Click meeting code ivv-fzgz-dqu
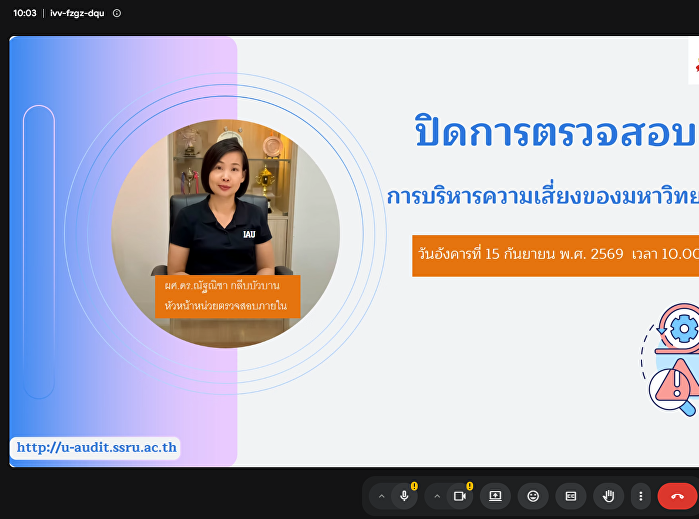The height and width of the screenshot is (519, 699). (77, 13)
